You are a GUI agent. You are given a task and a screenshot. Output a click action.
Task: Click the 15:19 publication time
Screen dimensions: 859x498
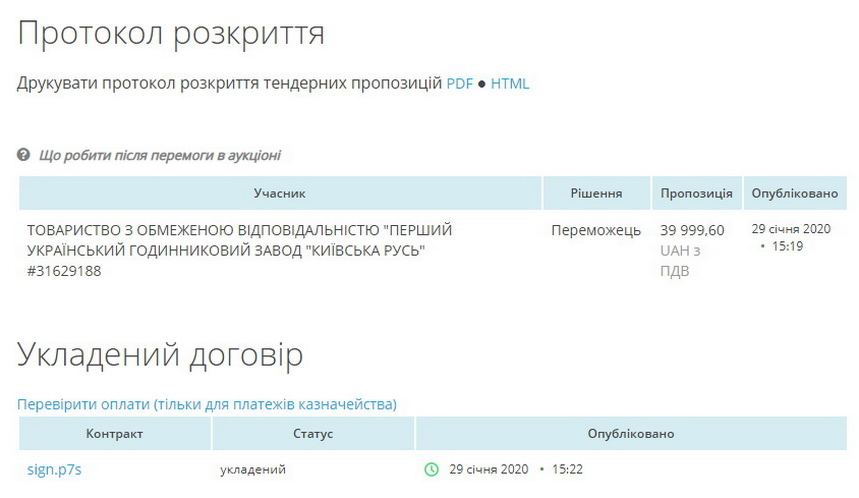(788, 246)
